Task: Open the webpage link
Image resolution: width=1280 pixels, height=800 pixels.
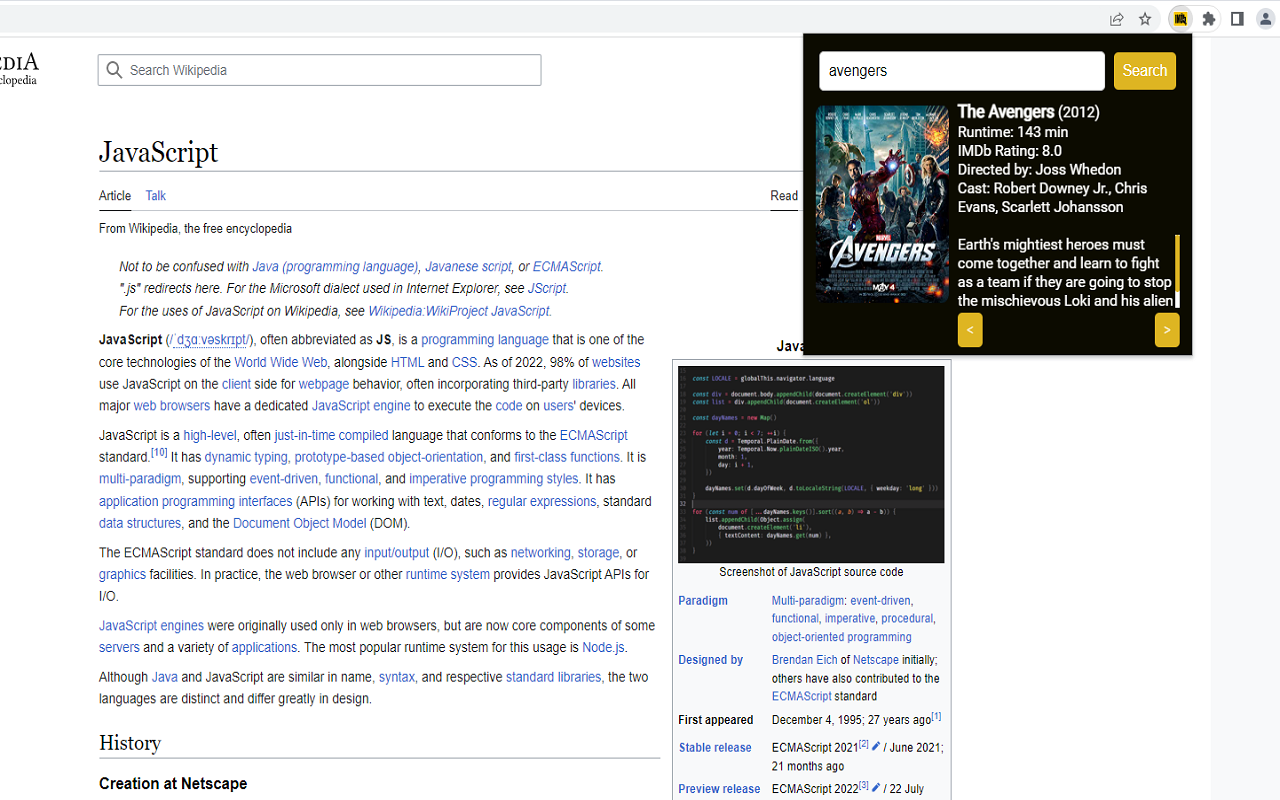Action: (x=324, y=384)
